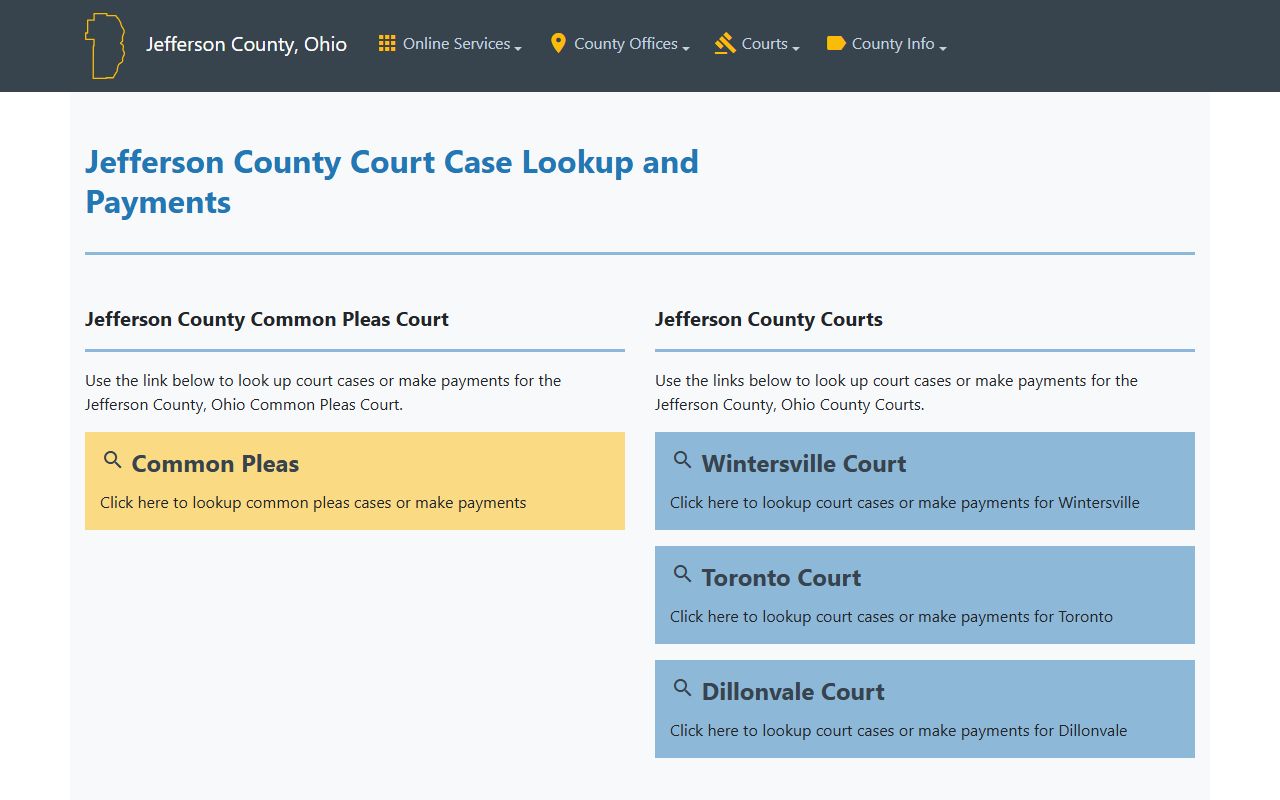Expand the County Info dropdown caret
This screenshot has width=1280, height=800.
coord(942,47)
